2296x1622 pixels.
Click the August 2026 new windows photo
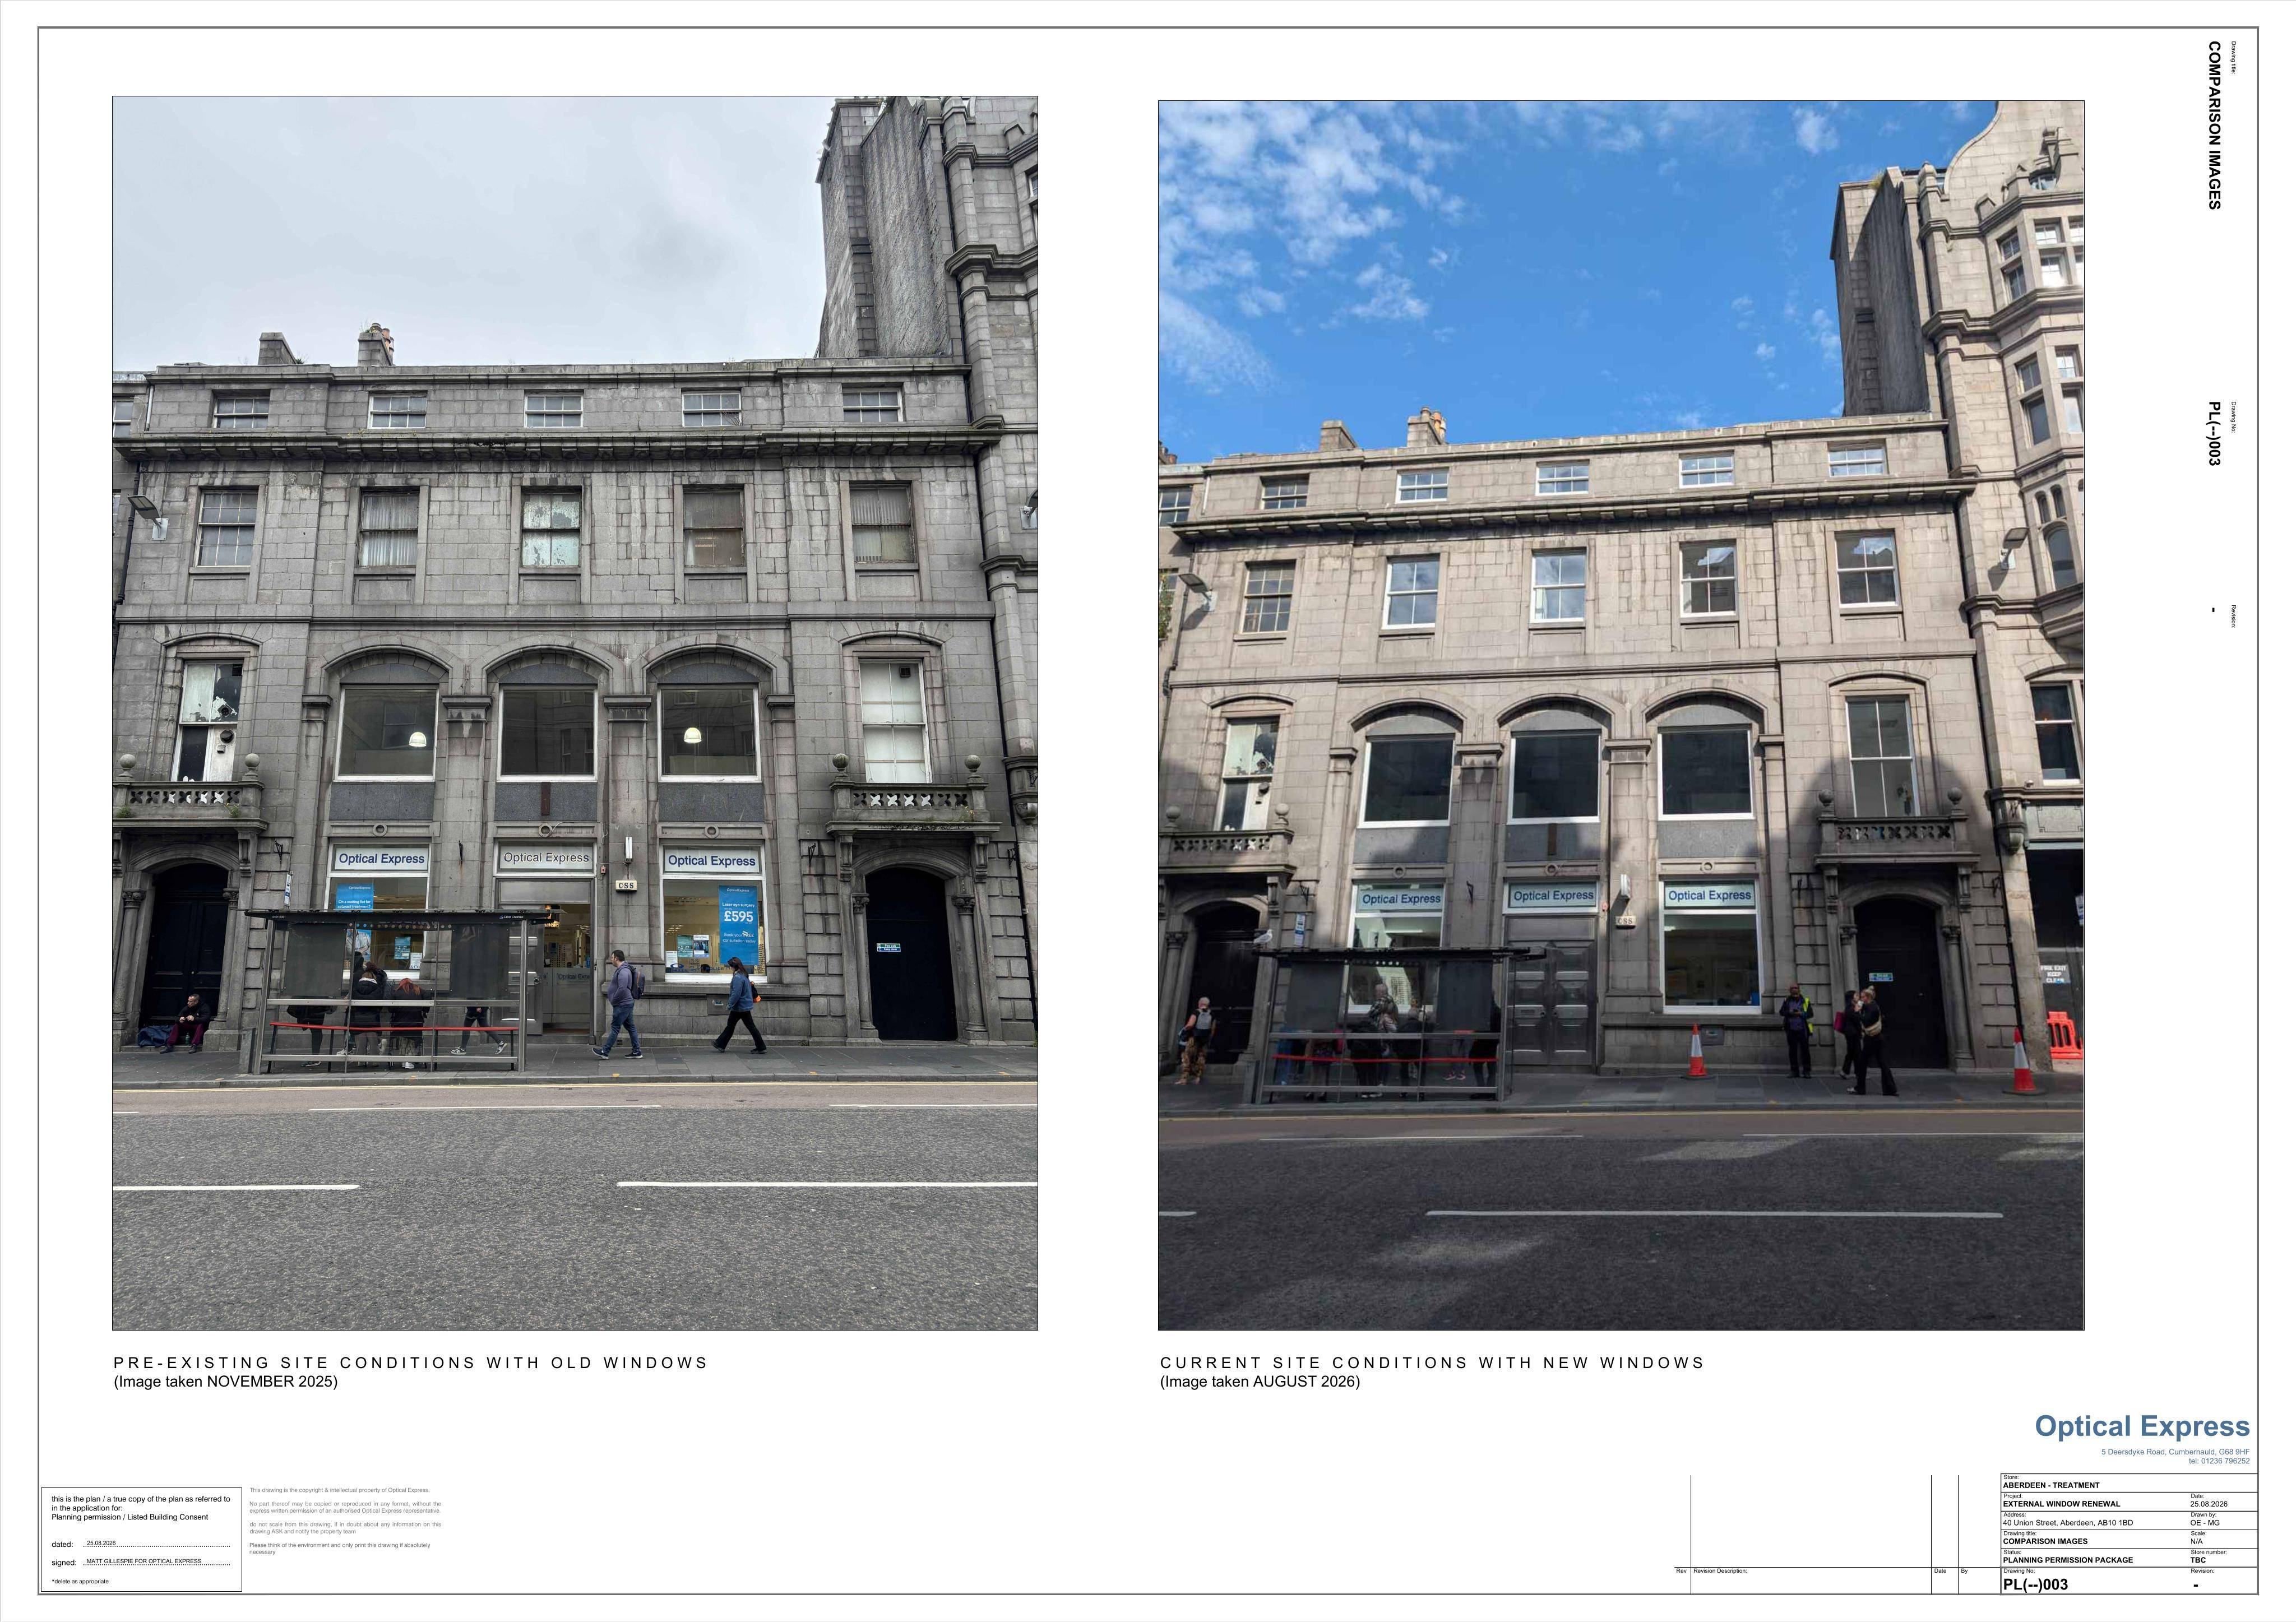pyautogui.click(x=1621, y=715)
